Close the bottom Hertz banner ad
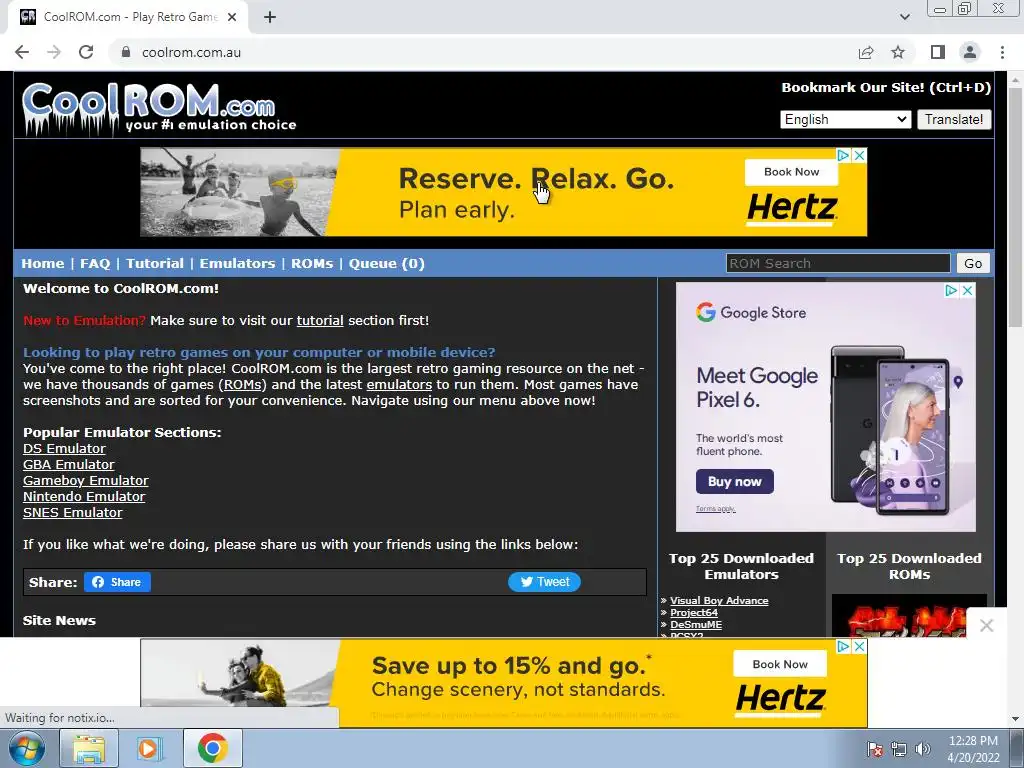 tap(860, 647)
